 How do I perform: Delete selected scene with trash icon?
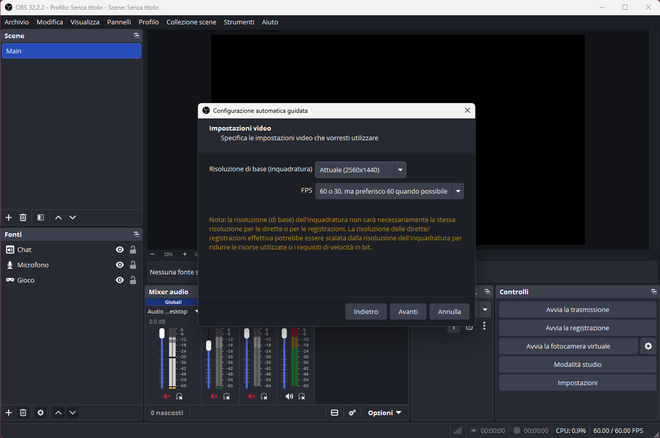23,218
